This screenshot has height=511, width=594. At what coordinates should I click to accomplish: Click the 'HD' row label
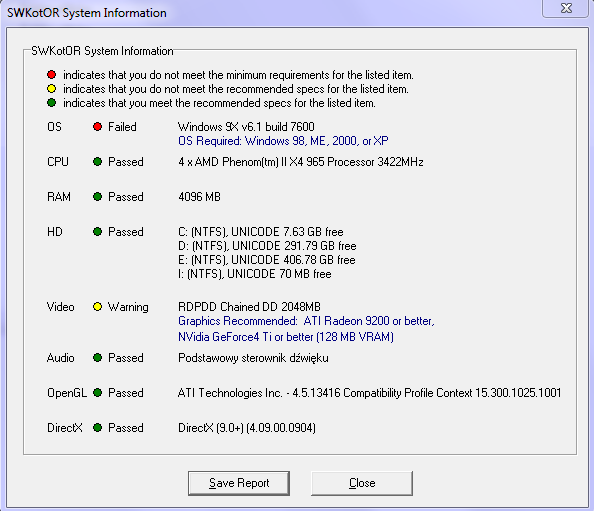(55, 232)
